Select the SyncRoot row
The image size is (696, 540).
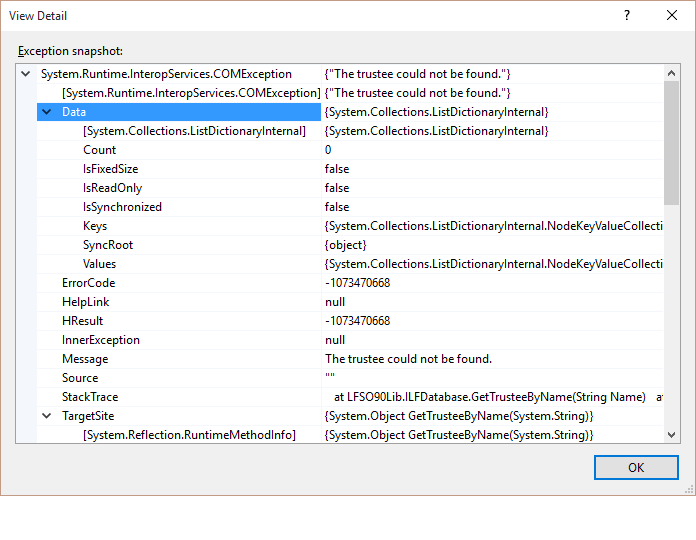pyautogui.click(x=108, y=245)
